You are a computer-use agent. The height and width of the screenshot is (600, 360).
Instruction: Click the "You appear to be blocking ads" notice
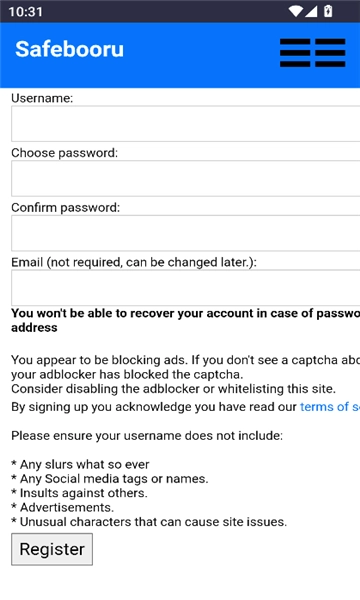coord(186,374)
